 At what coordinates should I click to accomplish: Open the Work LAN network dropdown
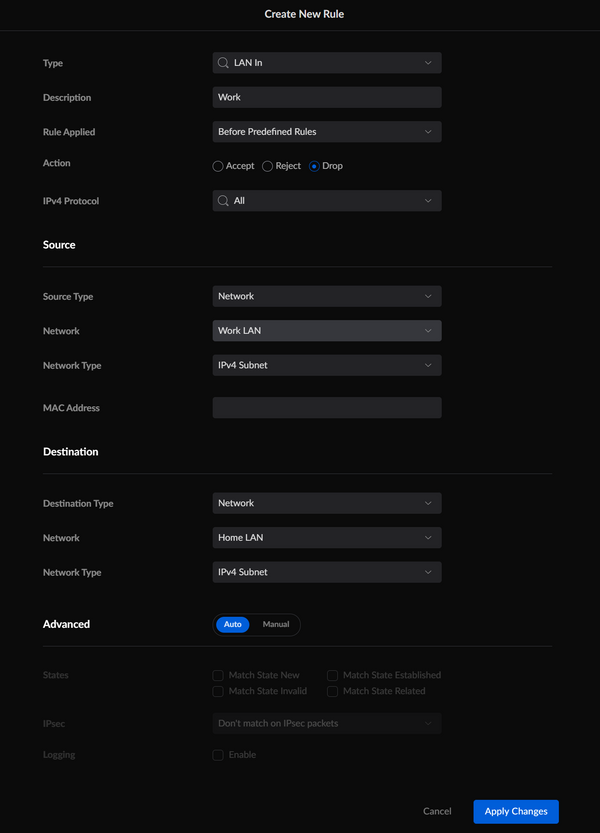tap(327, 330)
